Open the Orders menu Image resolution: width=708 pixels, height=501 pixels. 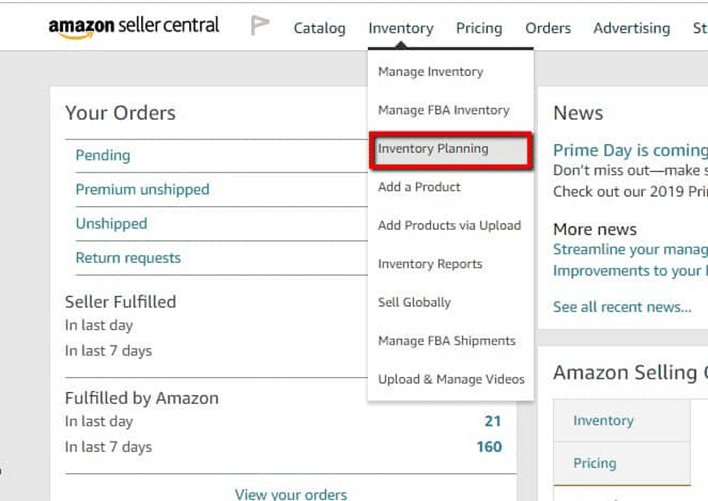(x=548, y=28)
